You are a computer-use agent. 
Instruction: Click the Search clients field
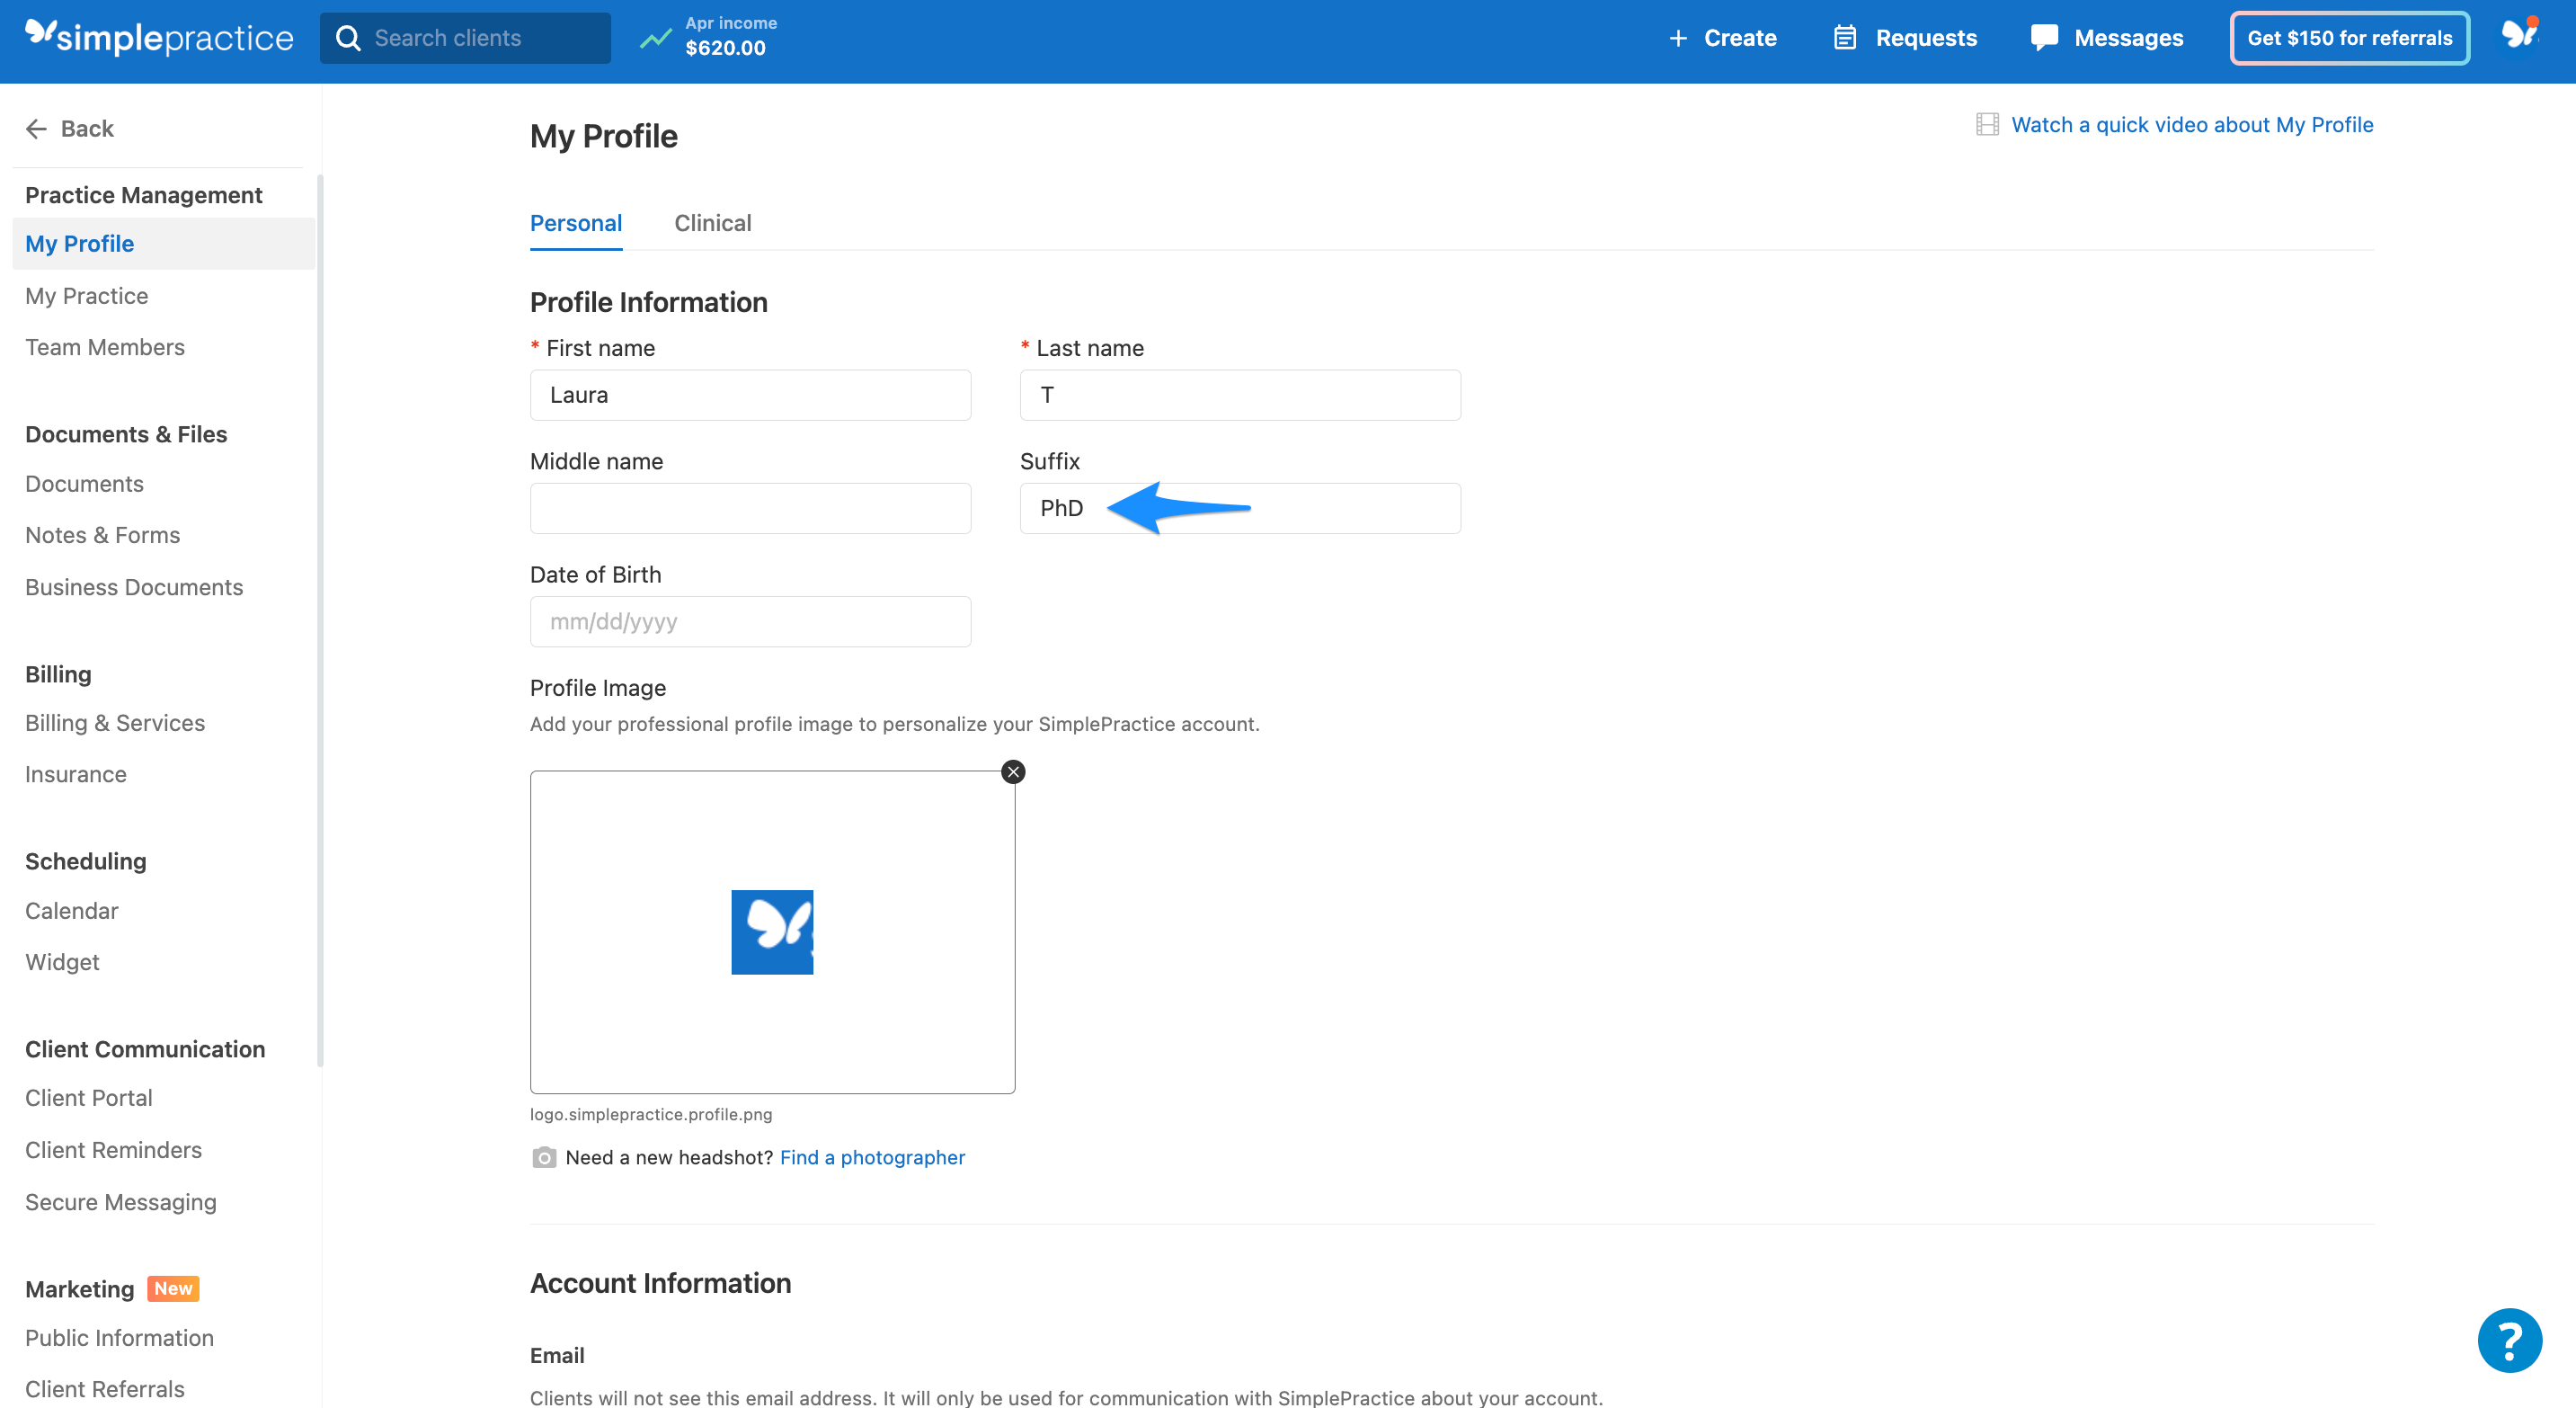click(465, 38)
